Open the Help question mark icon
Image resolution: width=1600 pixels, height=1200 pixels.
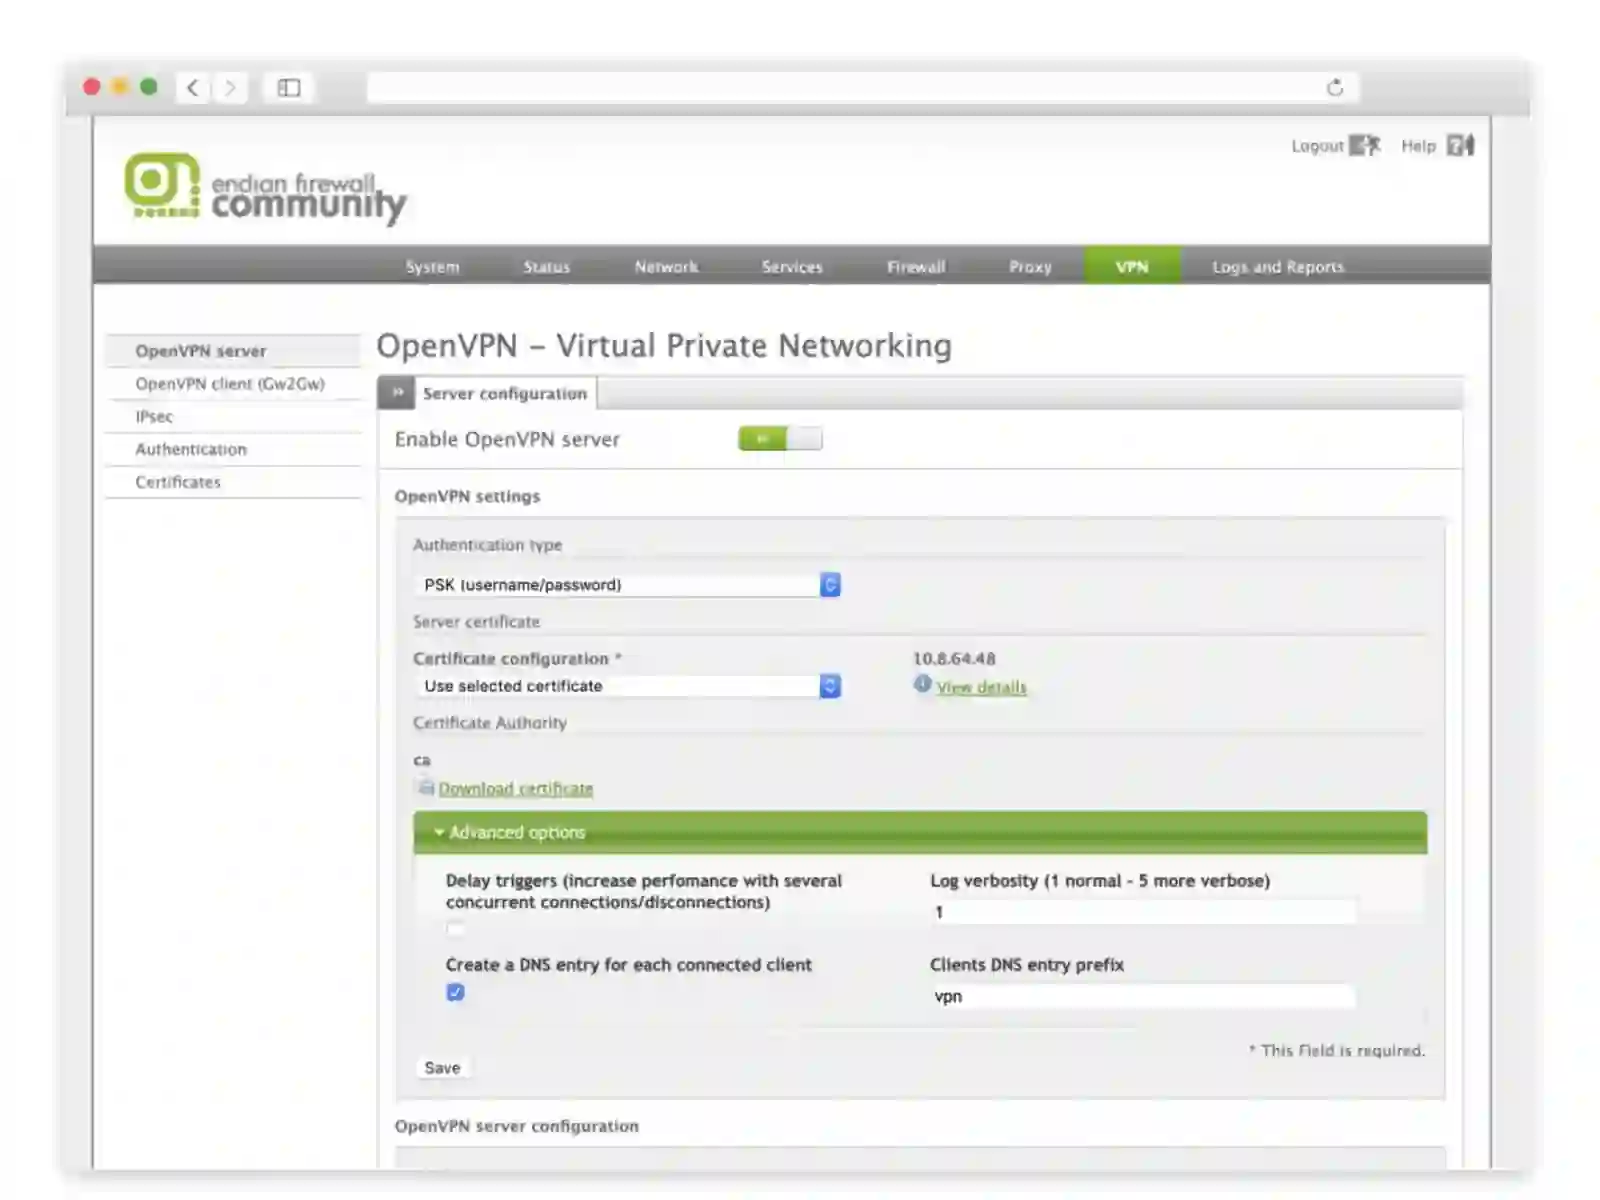[1460, 146]
